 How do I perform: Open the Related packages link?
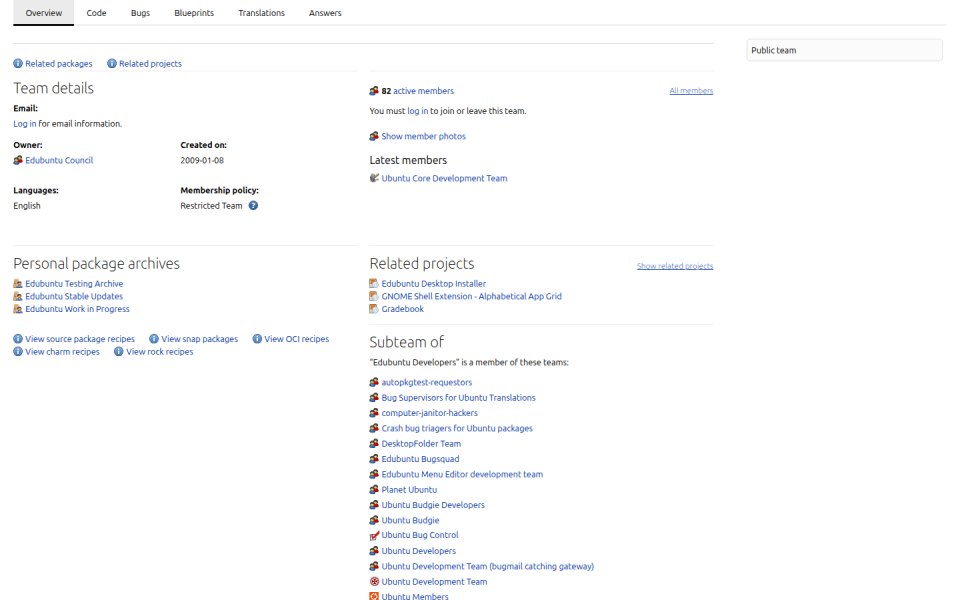[59, 64]
